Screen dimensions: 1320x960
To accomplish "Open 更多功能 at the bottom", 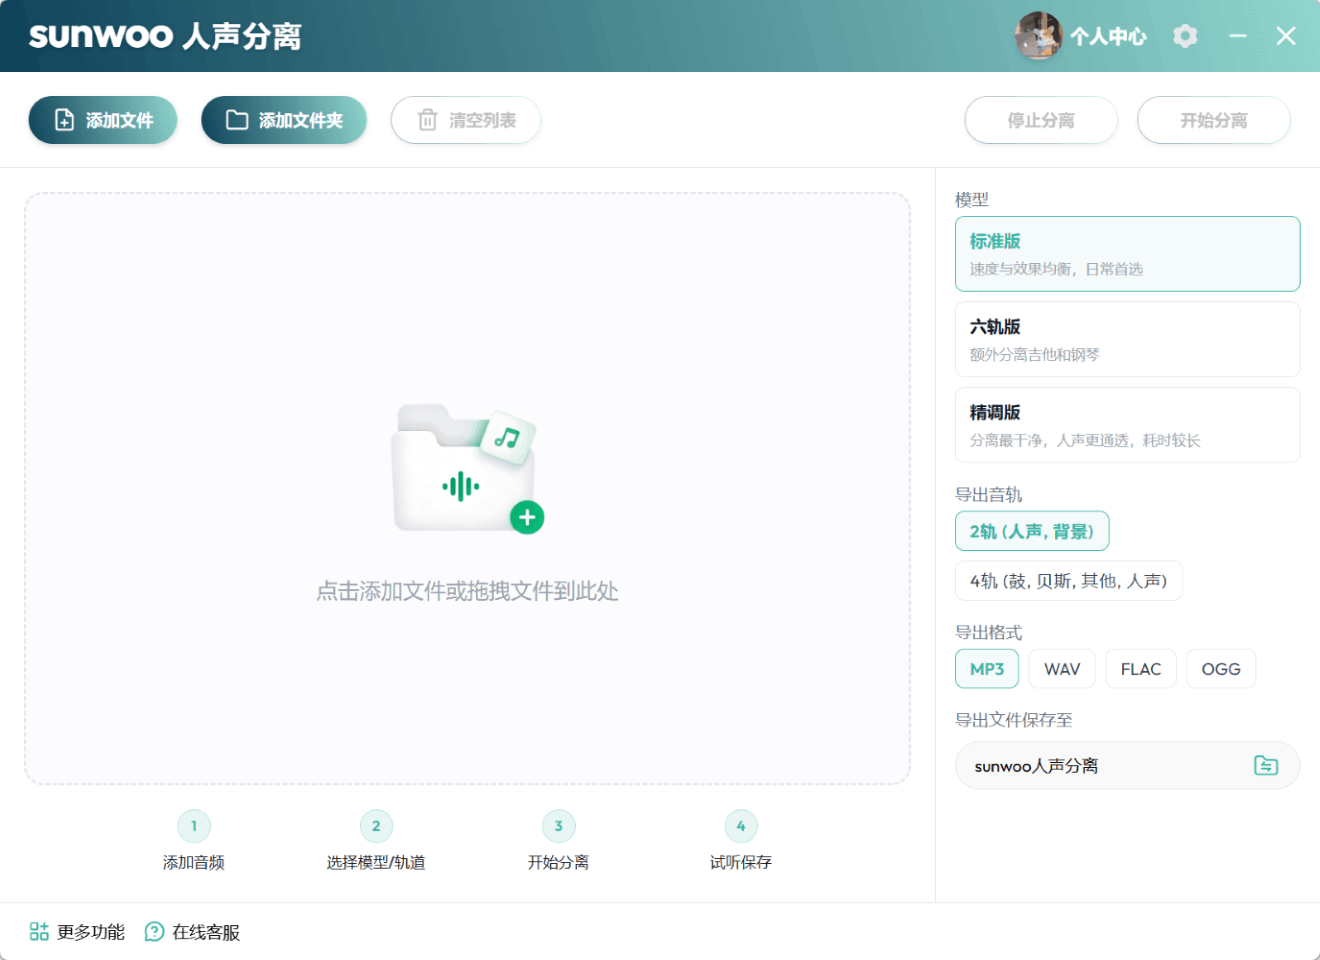I will coord(77,932).
